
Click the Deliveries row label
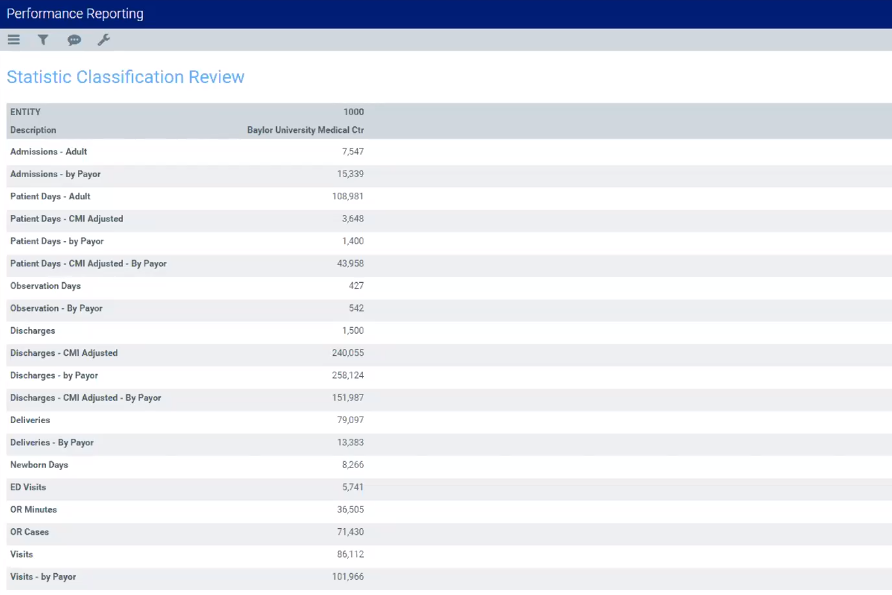pos(30,420)
